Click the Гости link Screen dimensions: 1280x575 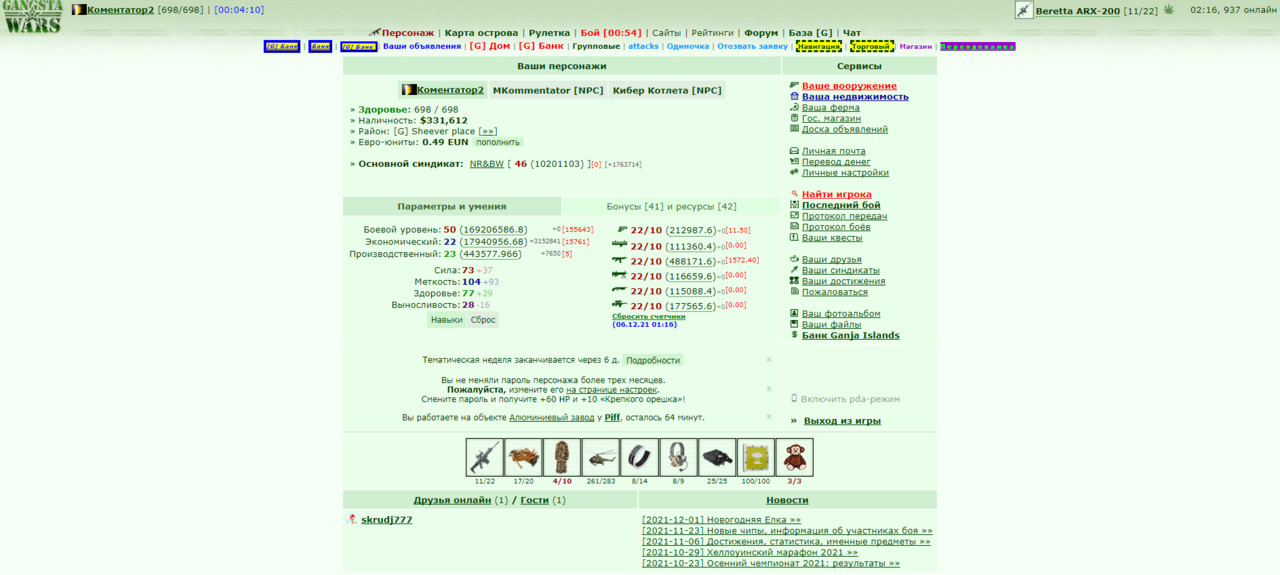tap(535, 500)
